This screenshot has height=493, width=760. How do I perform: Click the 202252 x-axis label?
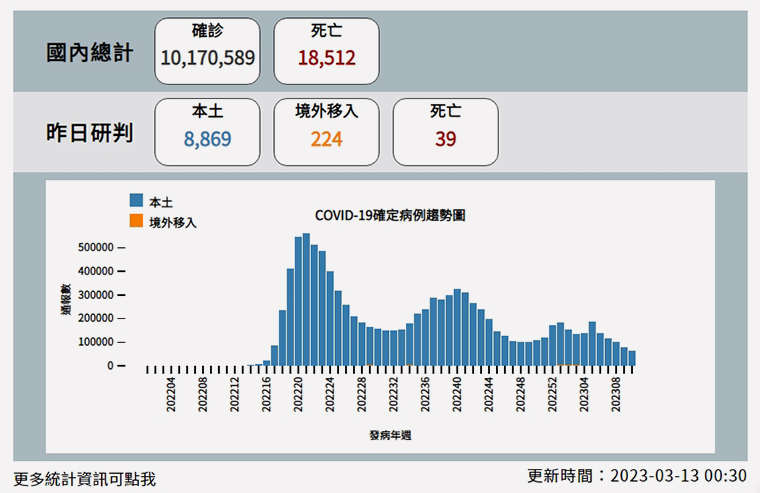553,395
